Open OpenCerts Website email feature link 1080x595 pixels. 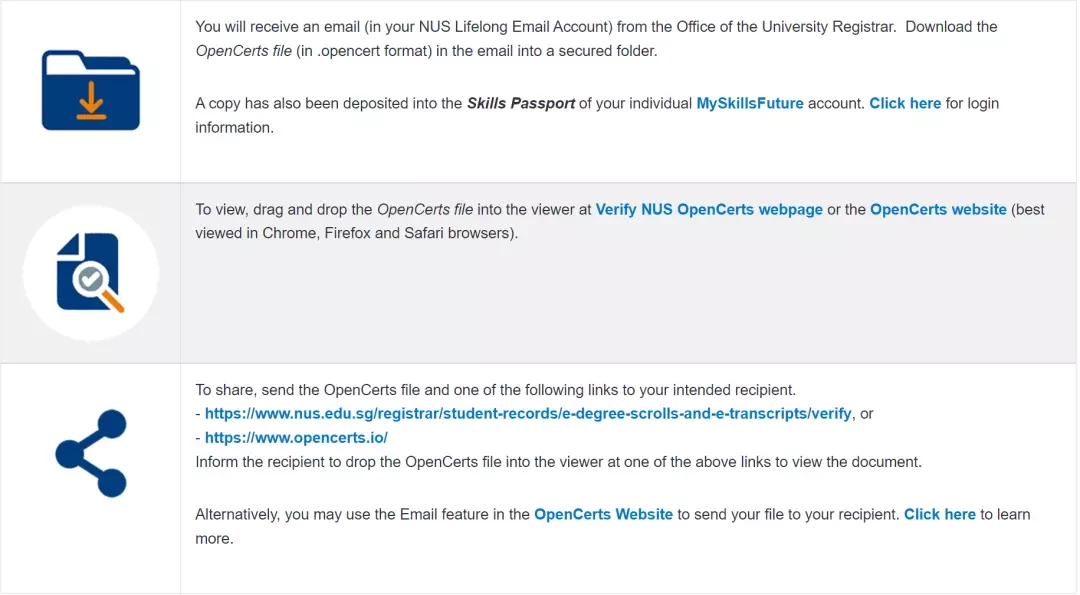point(603,514)
